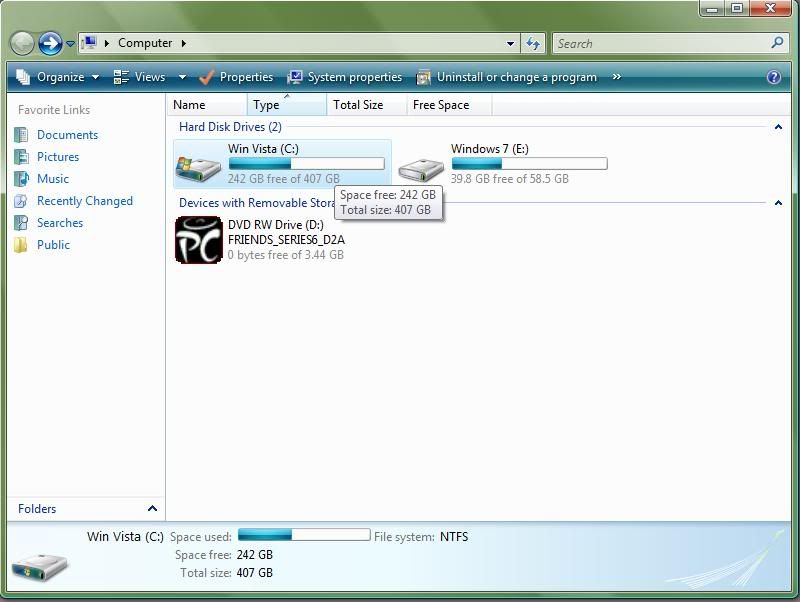Open System properties
This screenshot has width=800, height=602.
pyautogui.click(x=345, y=77)
